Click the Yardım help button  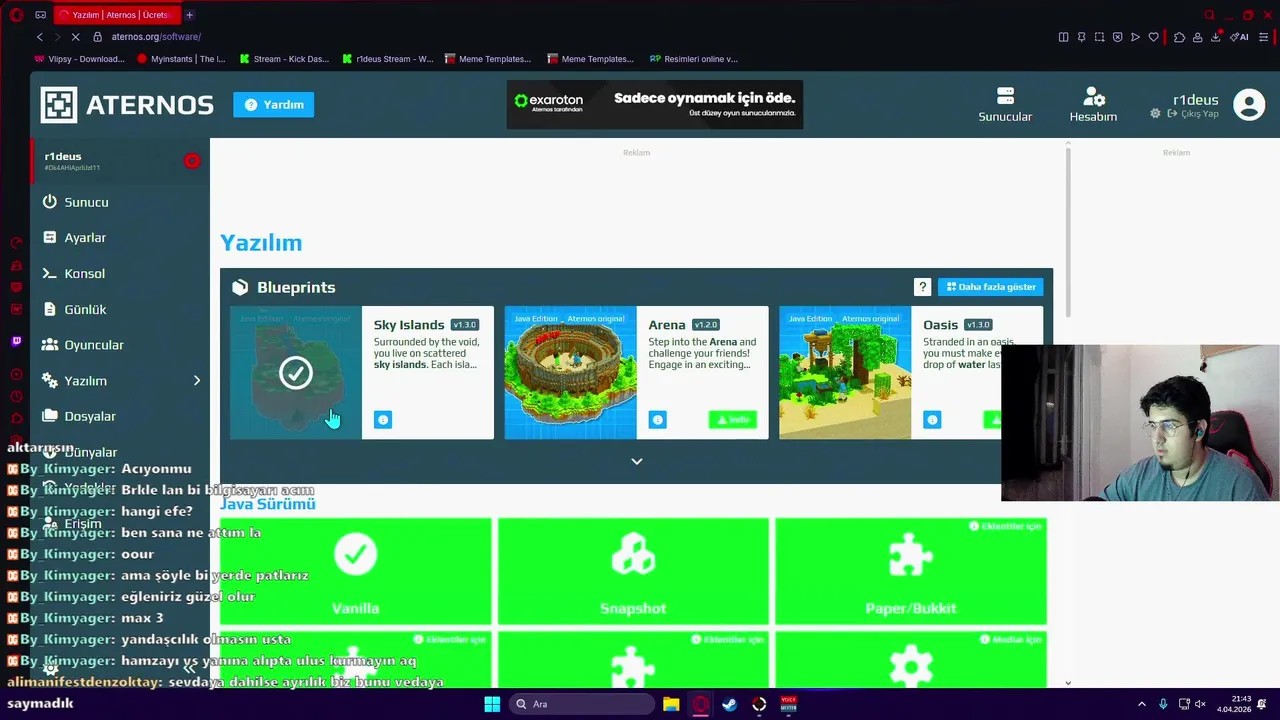tap(273, 104)
